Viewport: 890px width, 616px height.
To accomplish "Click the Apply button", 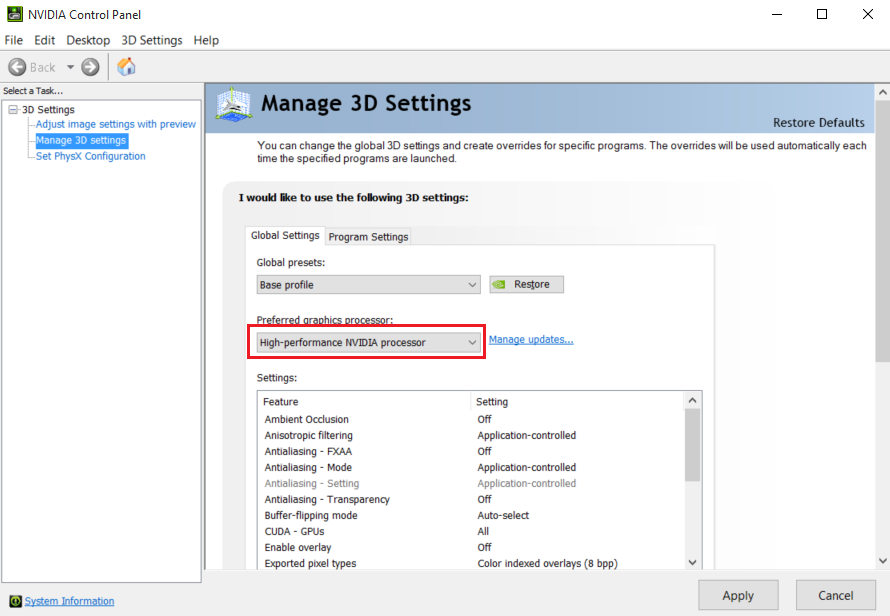I will tap(738, 595).
